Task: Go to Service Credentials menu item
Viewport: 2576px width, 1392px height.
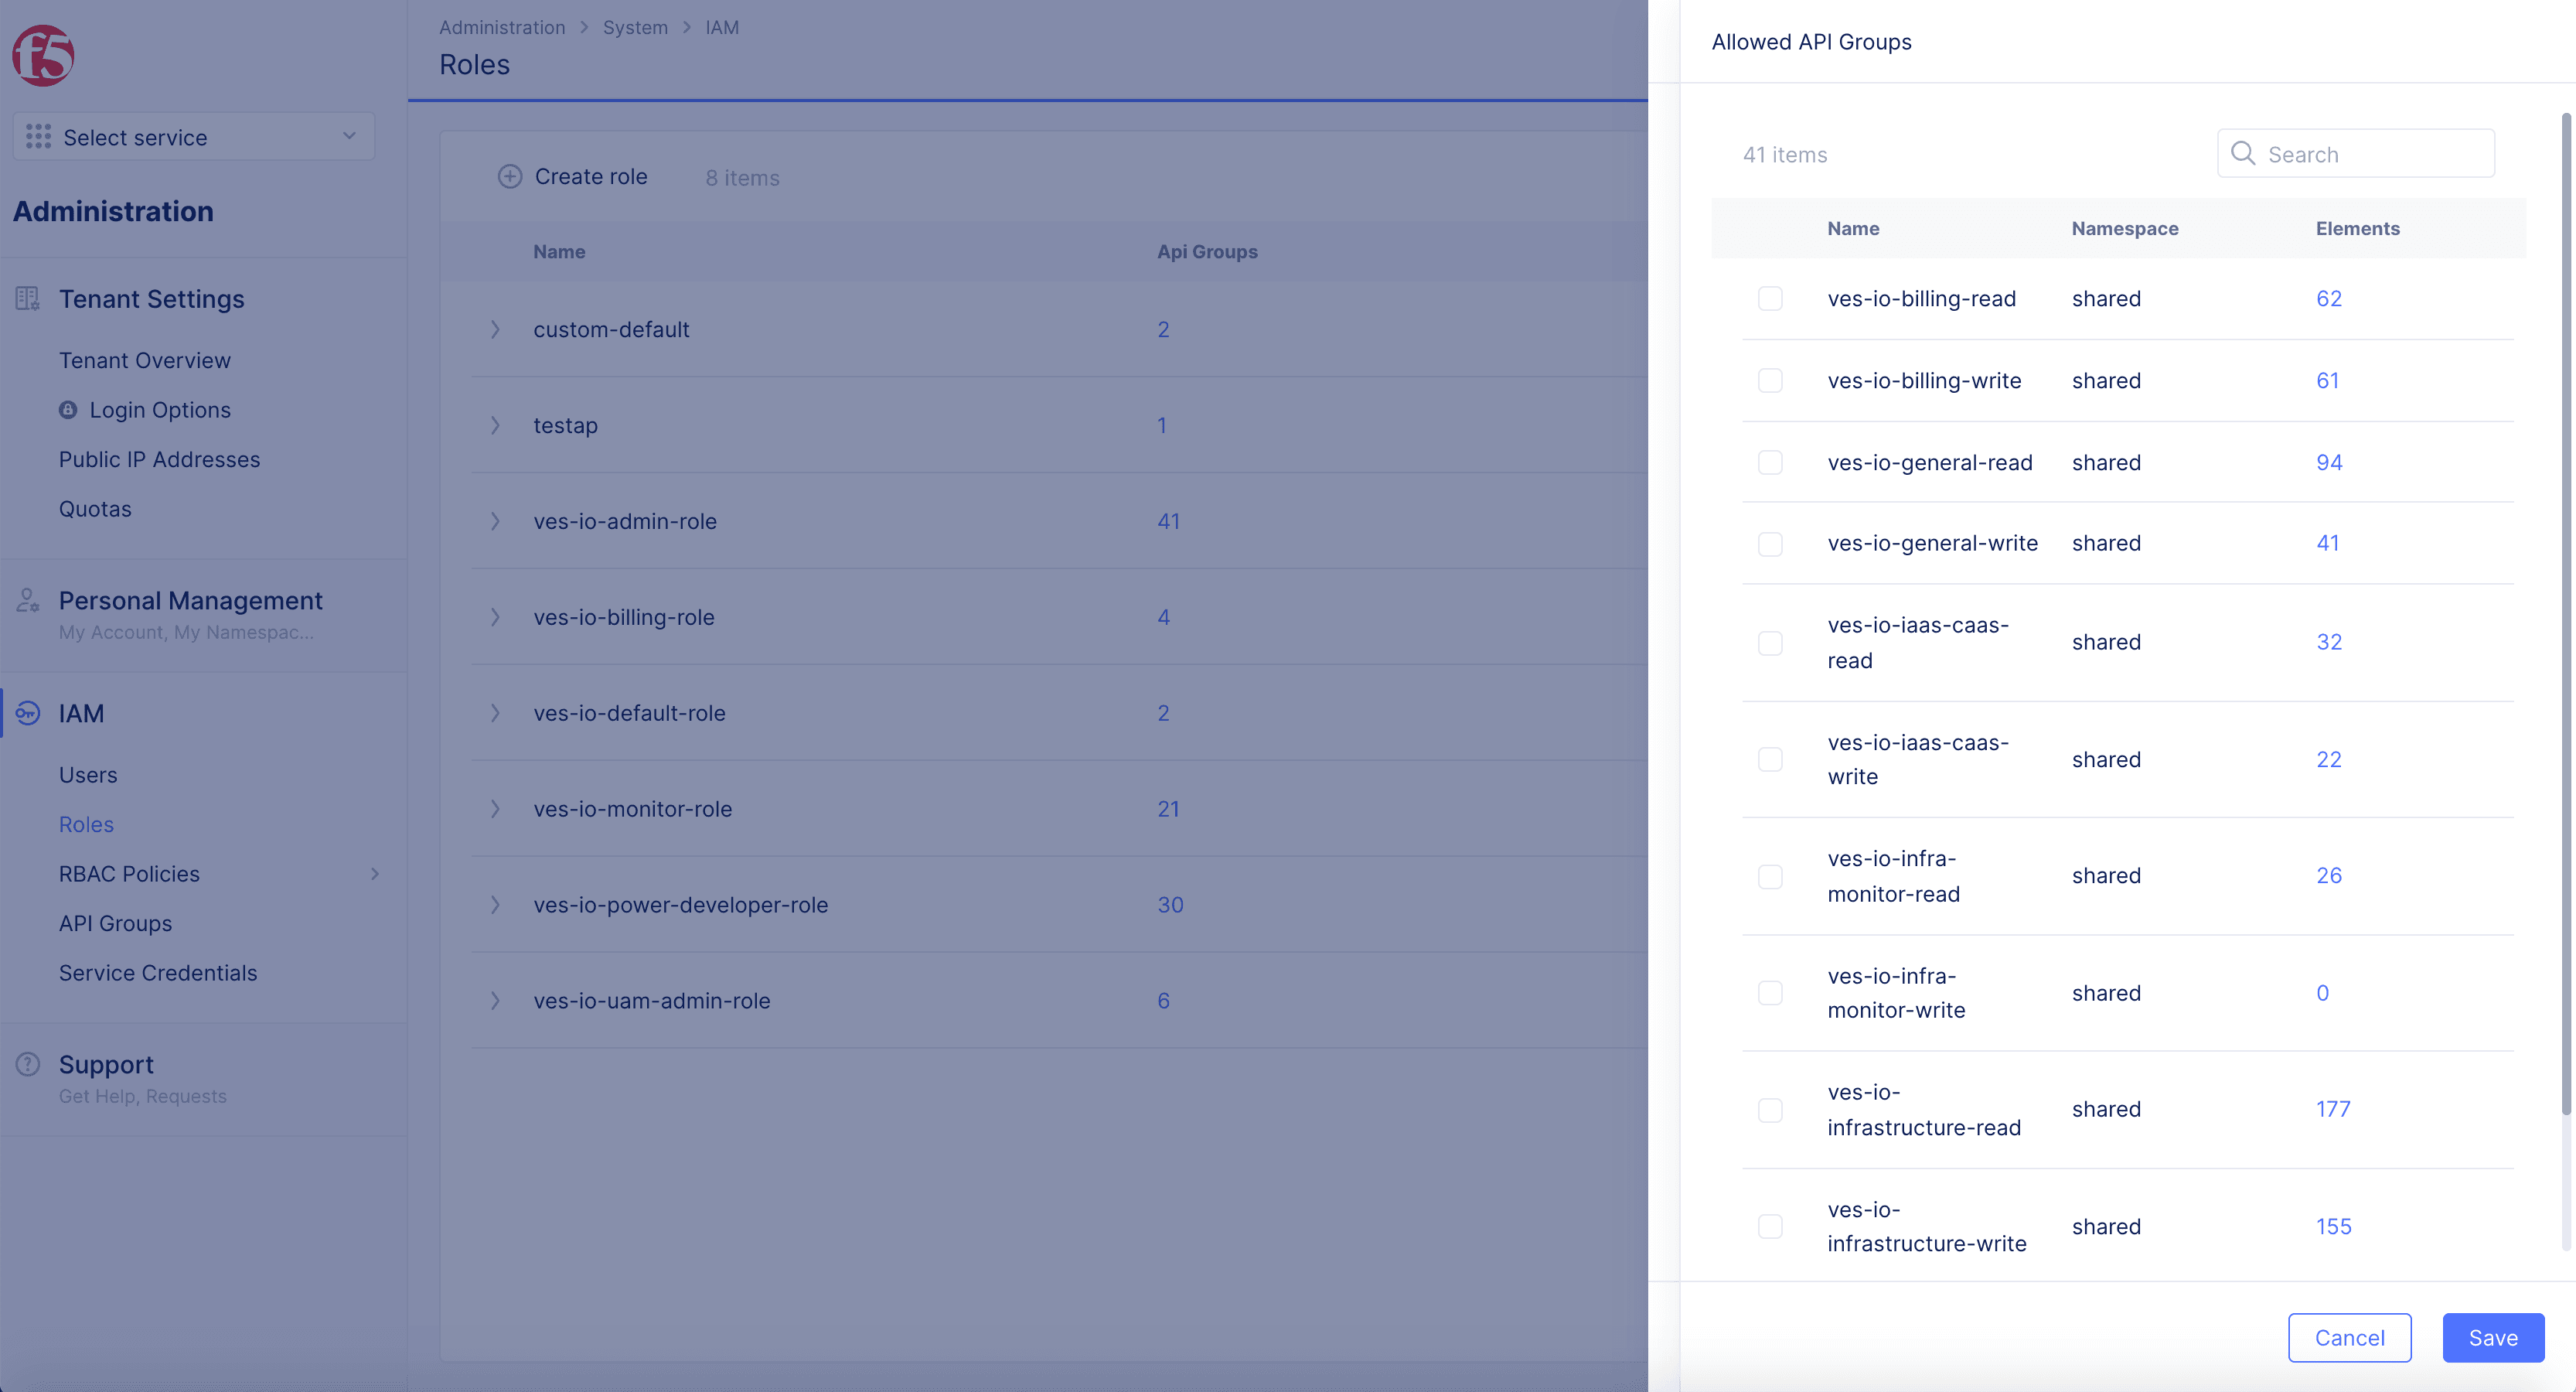Action: [x=158, y=973]
